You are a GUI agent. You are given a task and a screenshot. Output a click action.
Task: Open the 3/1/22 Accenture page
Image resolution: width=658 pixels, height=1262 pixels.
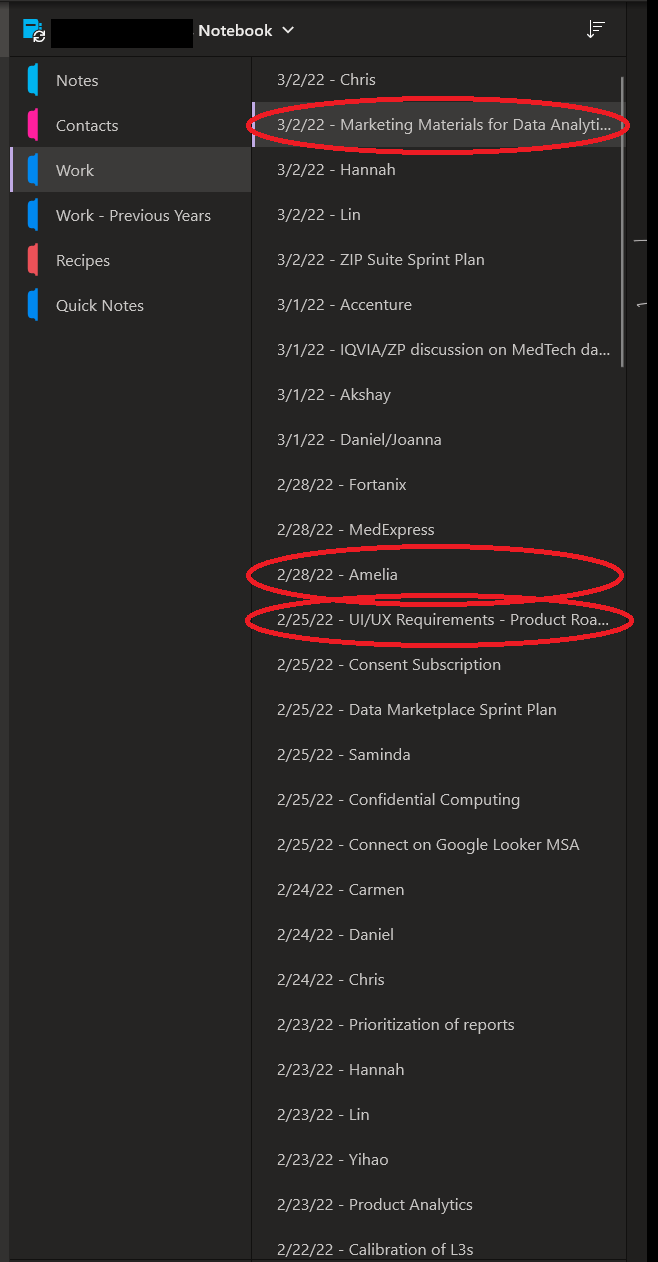pos(347,304)
